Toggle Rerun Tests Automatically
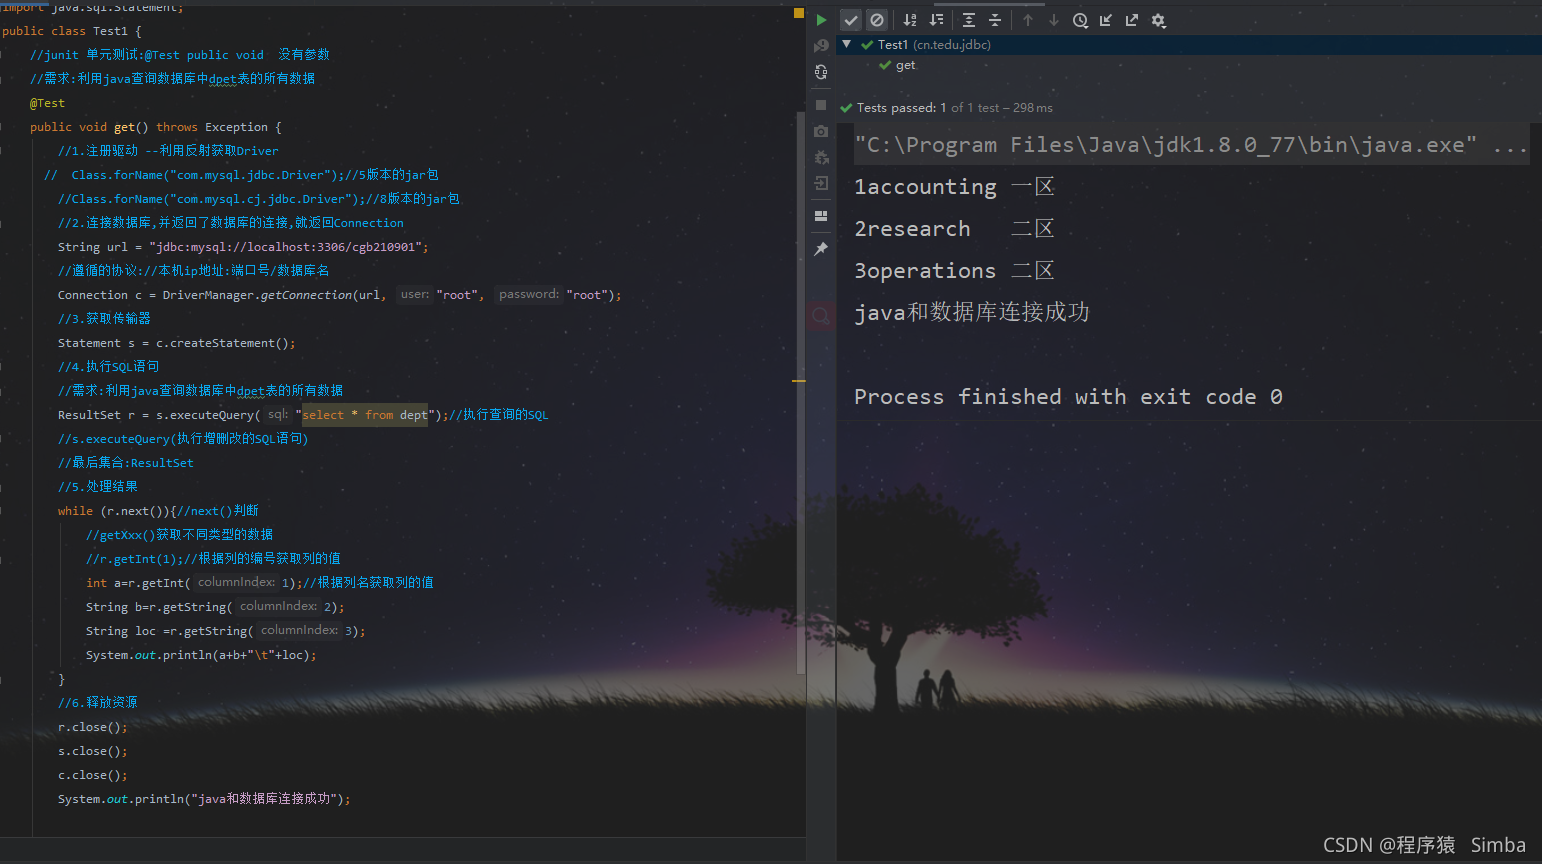The height and width of the screenshot is (864, 1542). coord(820,72)
